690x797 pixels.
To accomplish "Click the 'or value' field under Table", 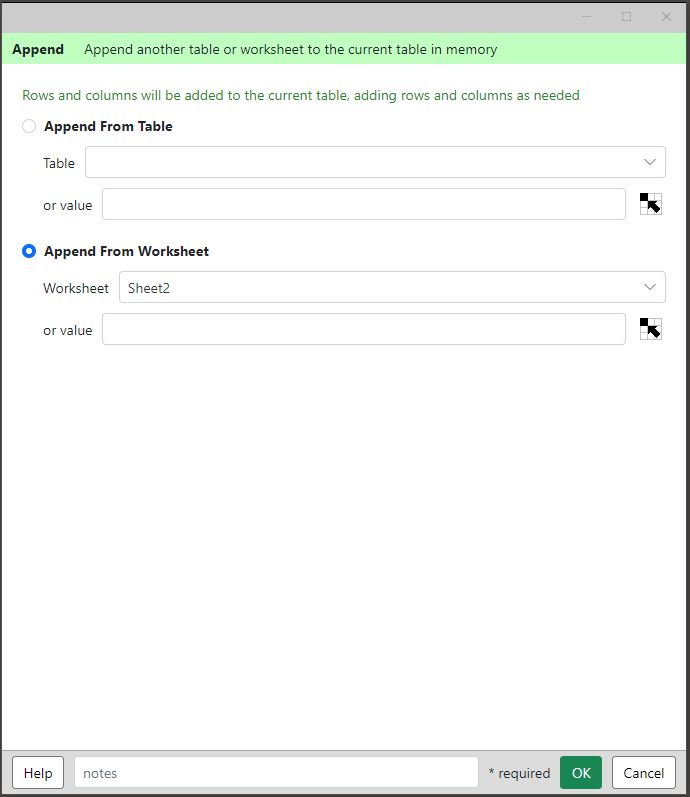I will tap(364, 204).
